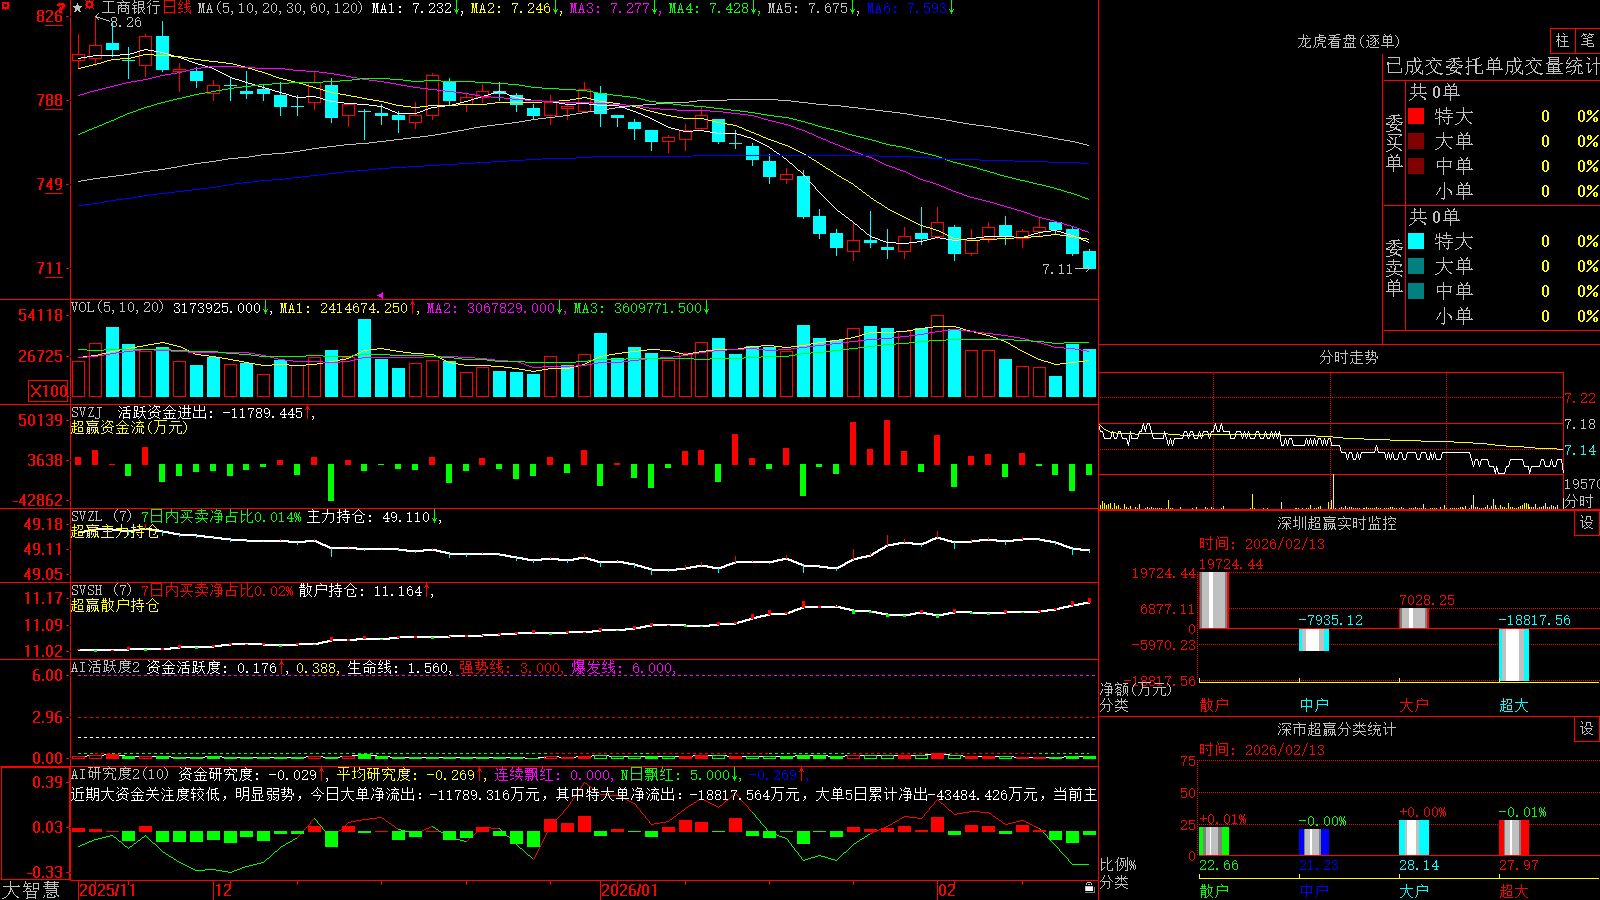Click cyan 特大 swatch in 委卖单 section
The height and width of the screenshot is (900, 1600).
click(x=1416, y=241)
